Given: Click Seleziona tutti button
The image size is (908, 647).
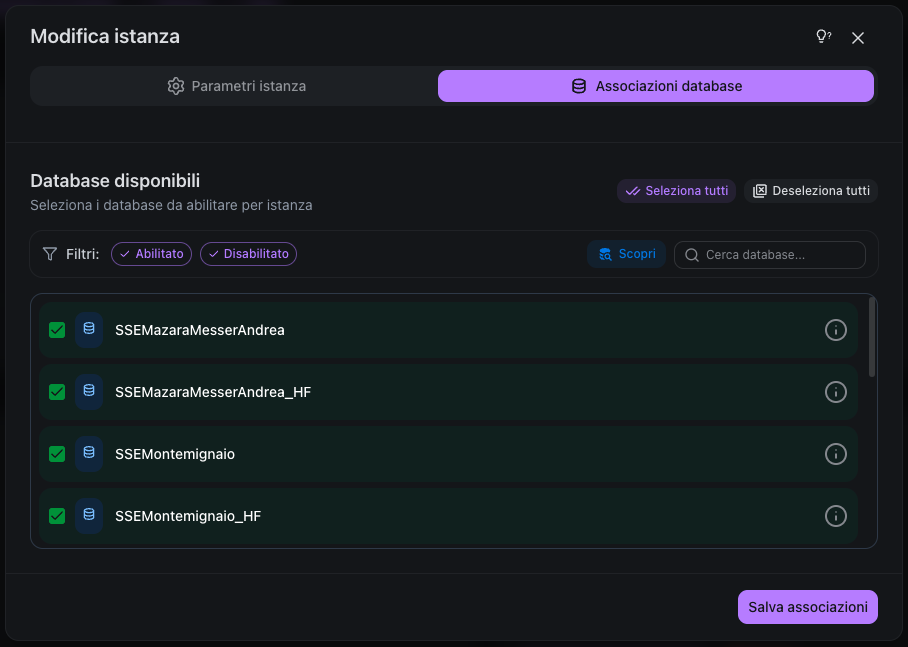Looking at the screenshot, I should tap(676, 191).
